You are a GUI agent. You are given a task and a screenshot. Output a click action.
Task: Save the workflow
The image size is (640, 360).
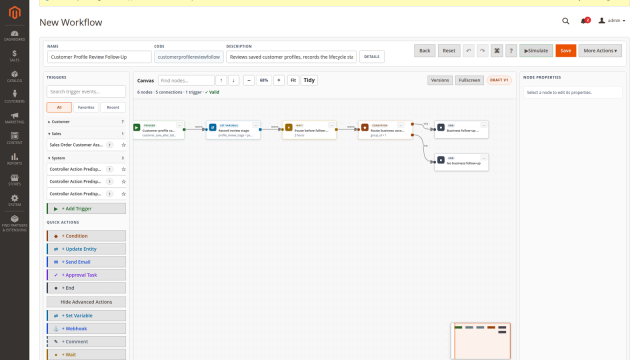tap(566, 51)
